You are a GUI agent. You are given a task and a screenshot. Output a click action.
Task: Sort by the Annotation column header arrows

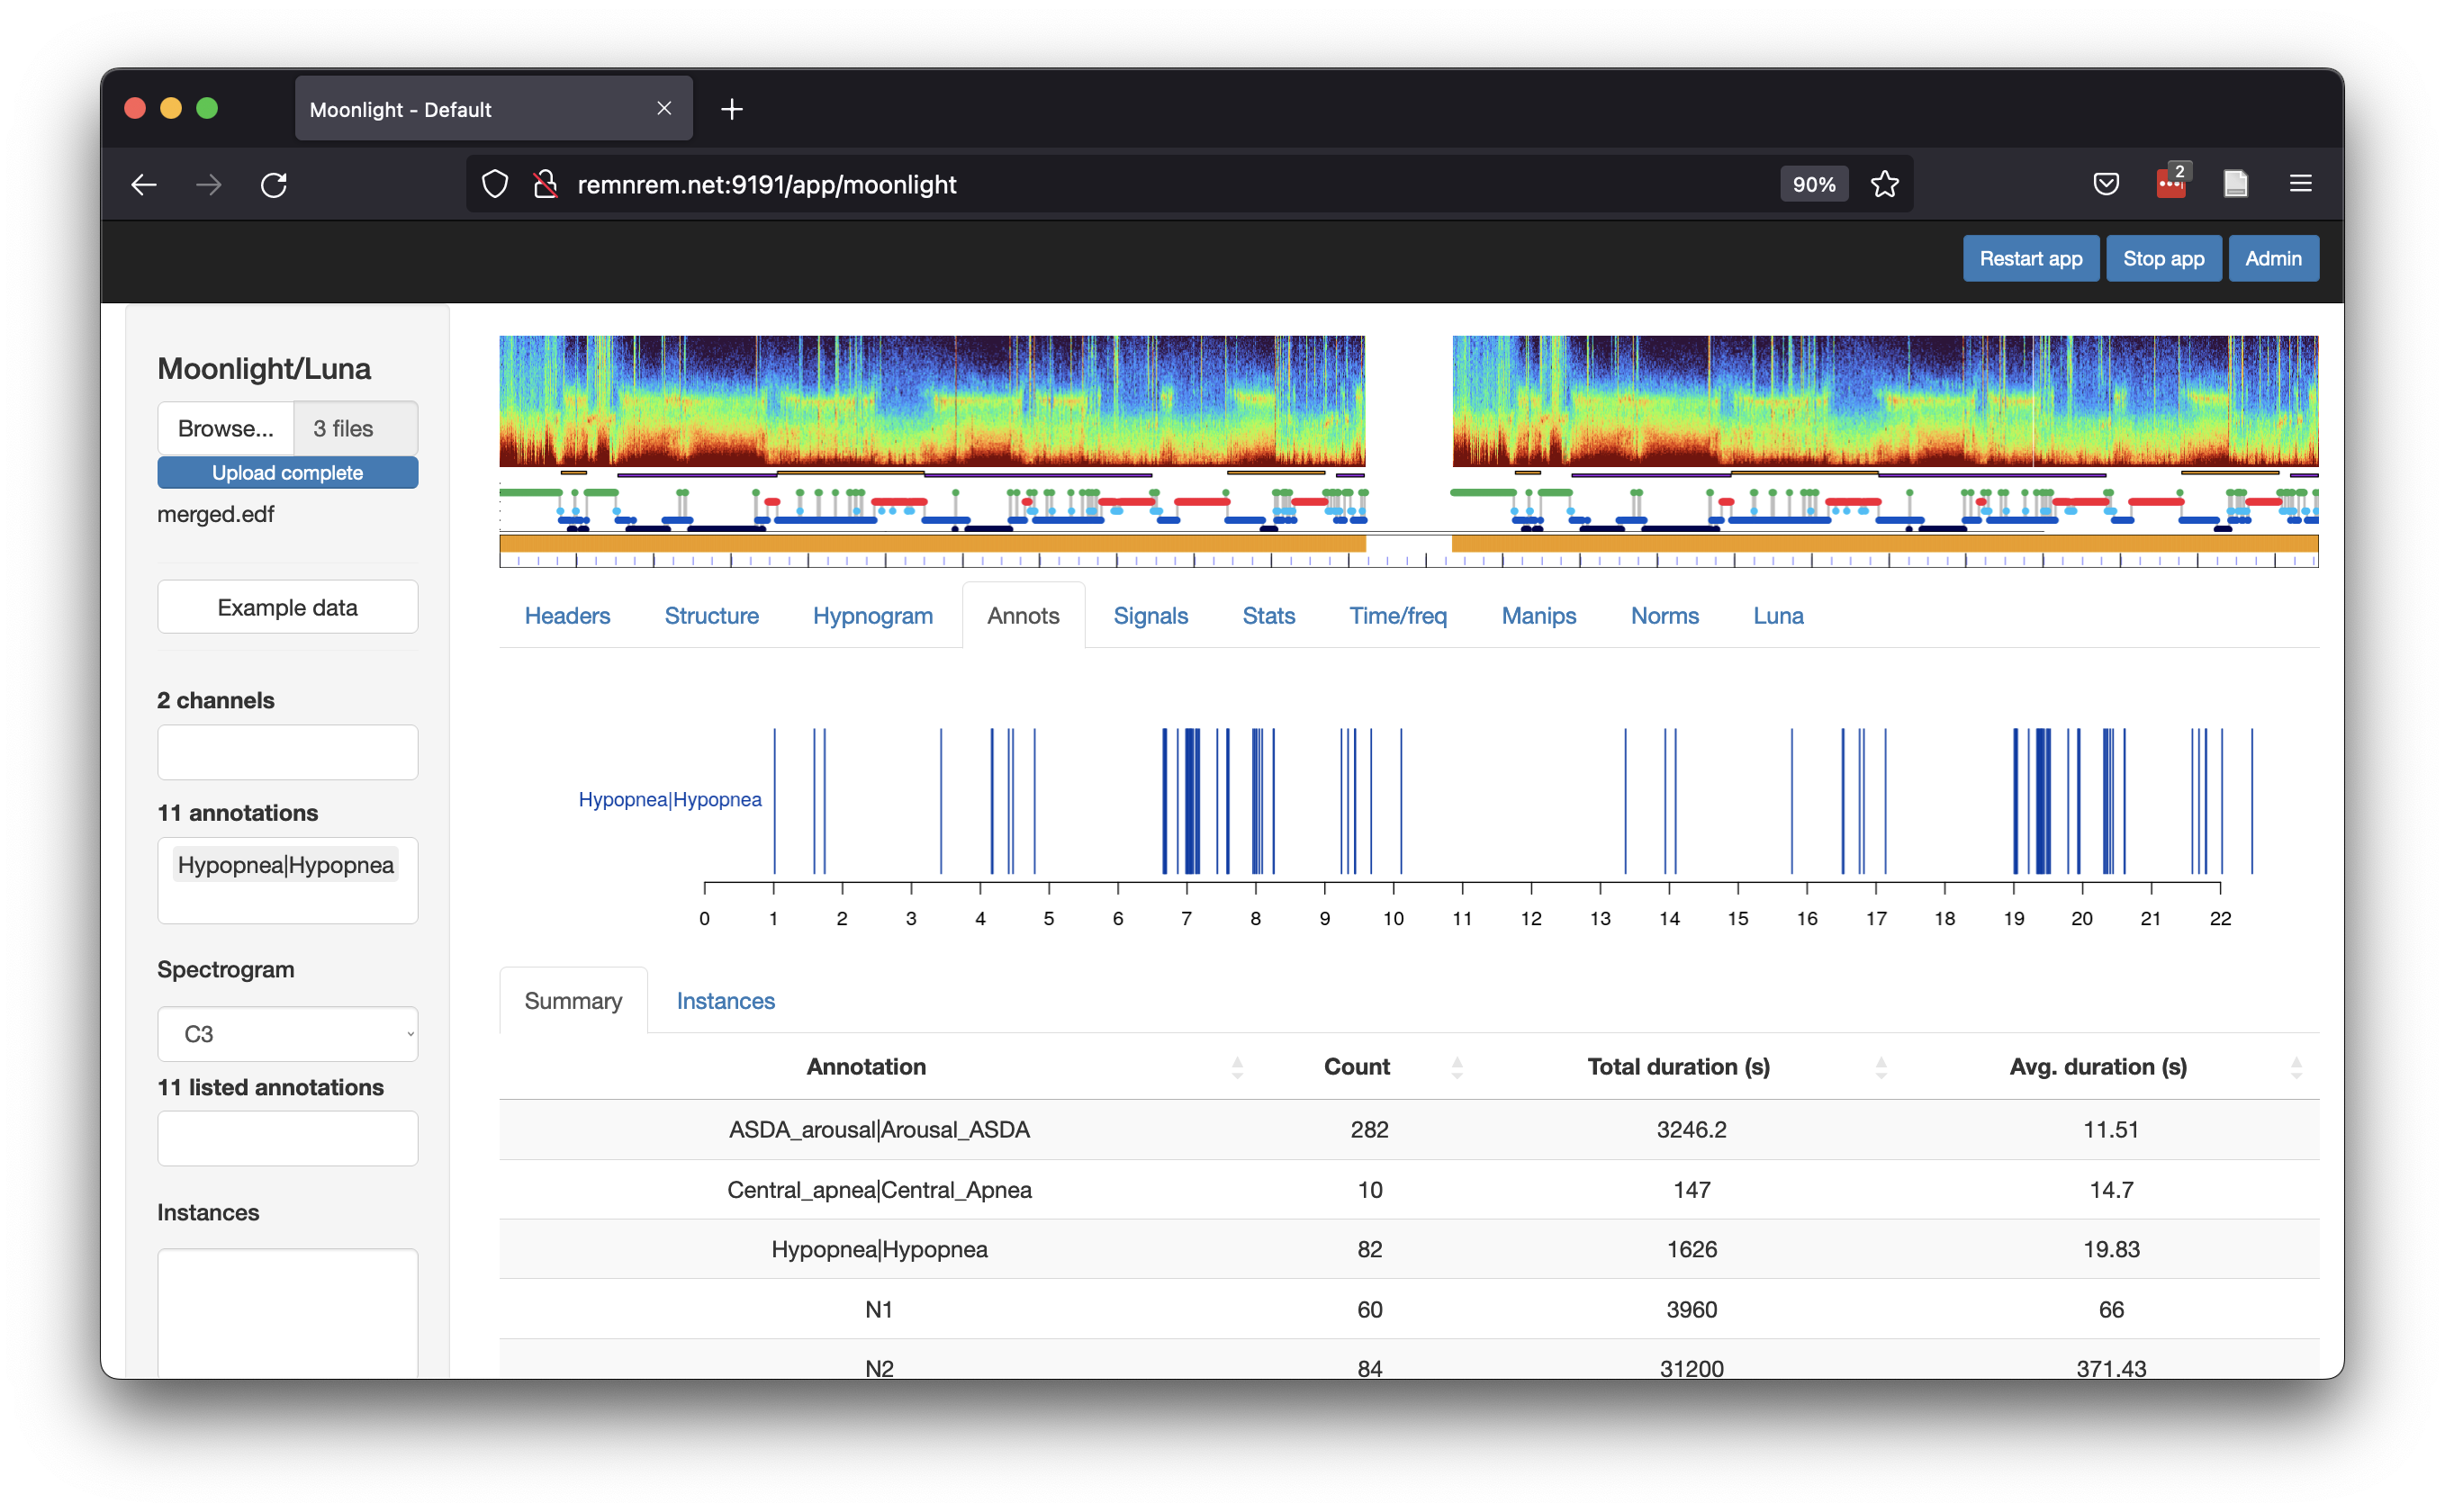point(1237,1067)
